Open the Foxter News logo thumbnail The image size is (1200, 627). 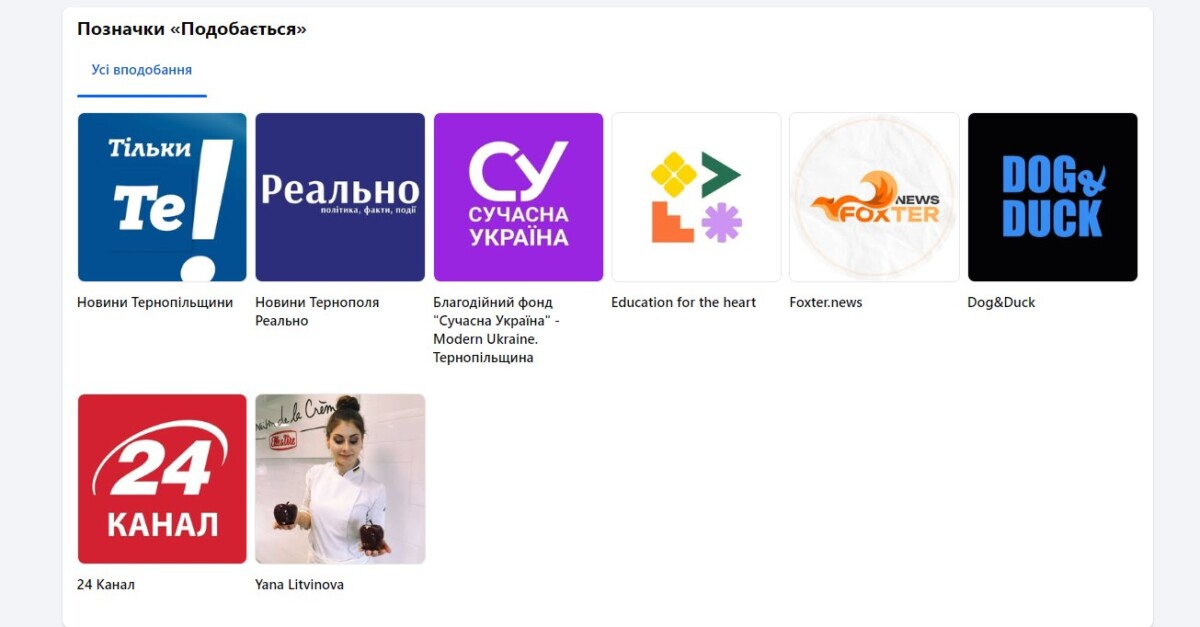[x=874, y=197]
